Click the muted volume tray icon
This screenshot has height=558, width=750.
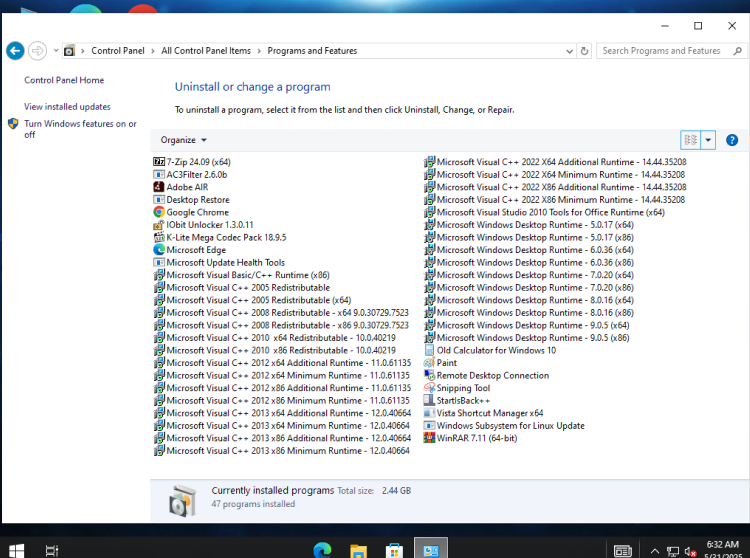pyautogui.click(x=690, y=551)
